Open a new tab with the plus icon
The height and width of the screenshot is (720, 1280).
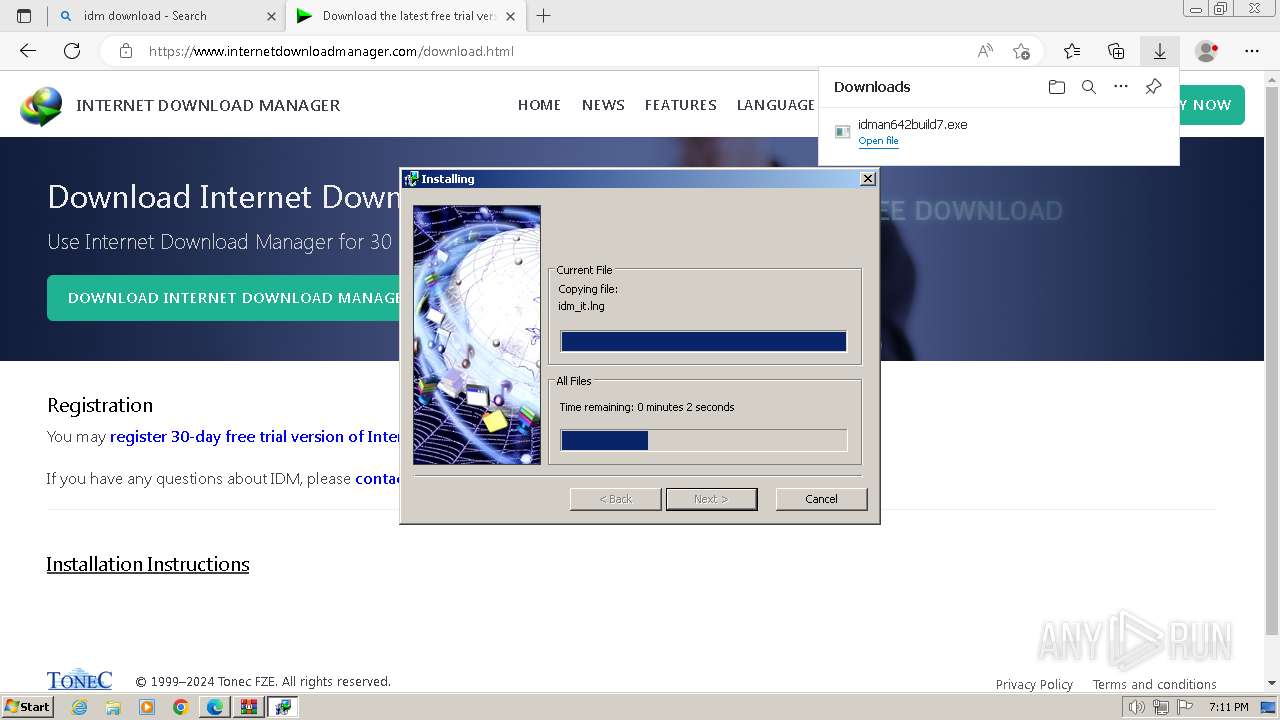543,16
